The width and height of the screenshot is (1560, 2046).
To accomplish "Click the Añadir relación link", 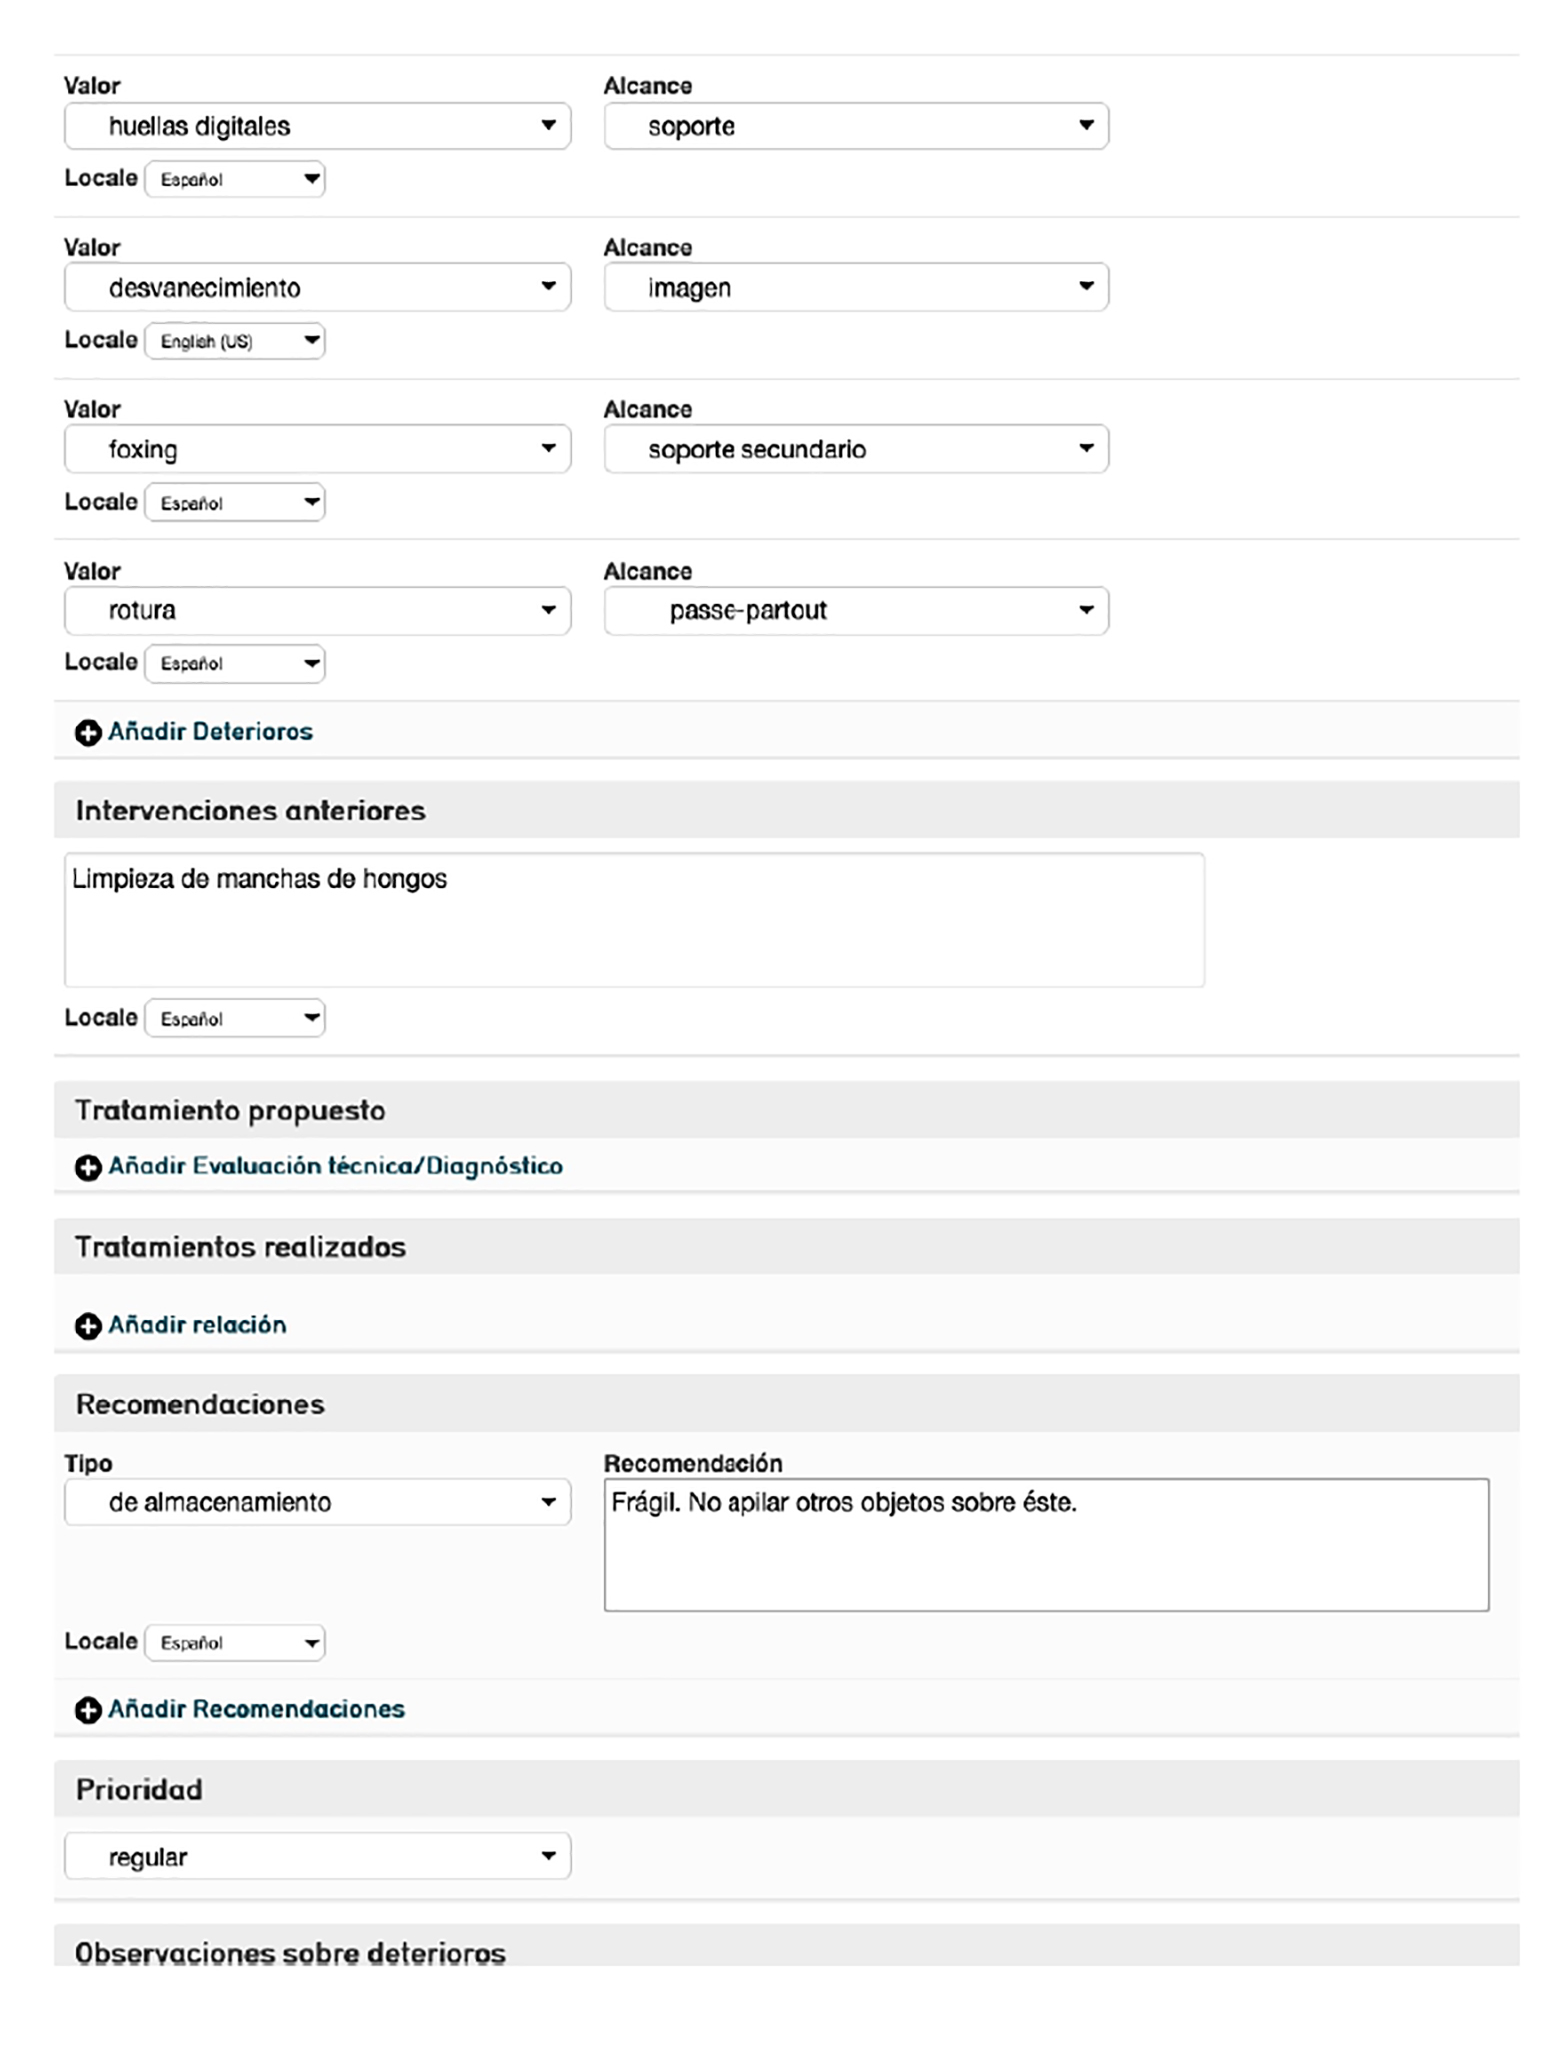I will (x=197, y=1325).
